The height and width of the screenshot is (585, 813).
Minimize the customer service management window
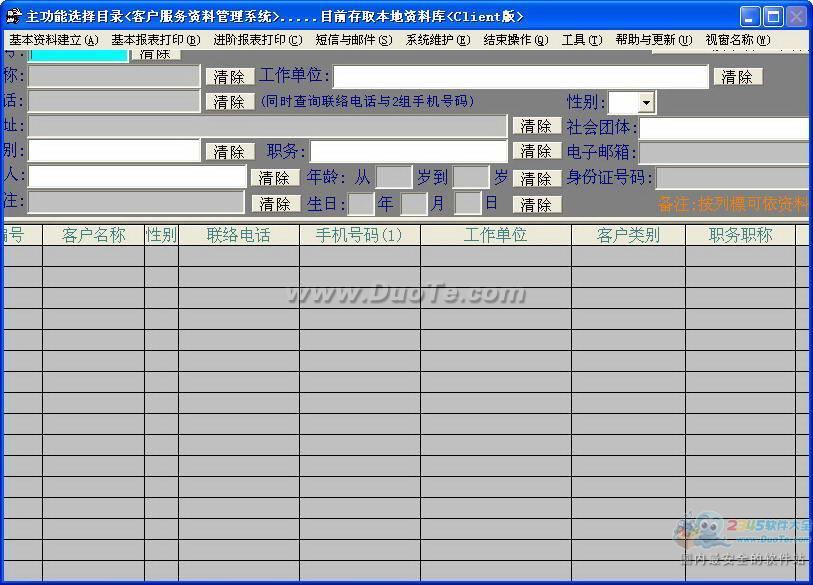point(750,16)
